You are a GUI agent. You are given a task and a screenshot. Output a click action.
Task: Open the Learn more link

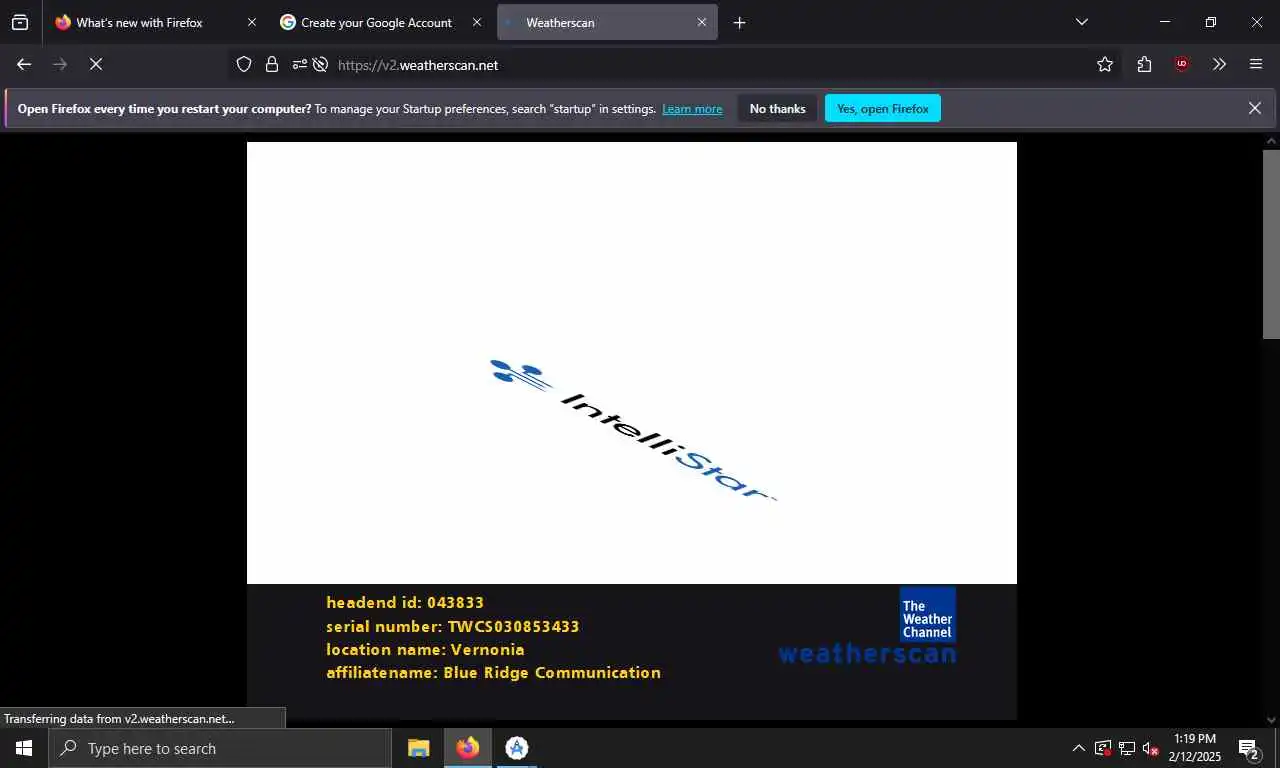tap(692, 109)
